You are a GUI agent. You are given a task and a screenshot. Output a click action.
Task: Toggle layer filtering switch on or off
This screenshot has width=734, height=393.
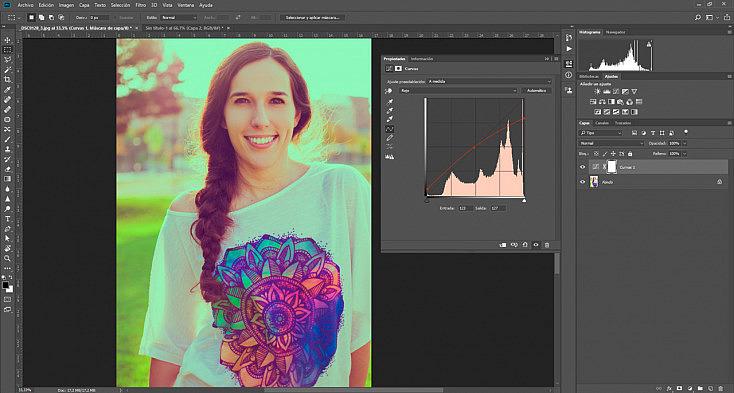pyautogui.click(x=686, y=132)
